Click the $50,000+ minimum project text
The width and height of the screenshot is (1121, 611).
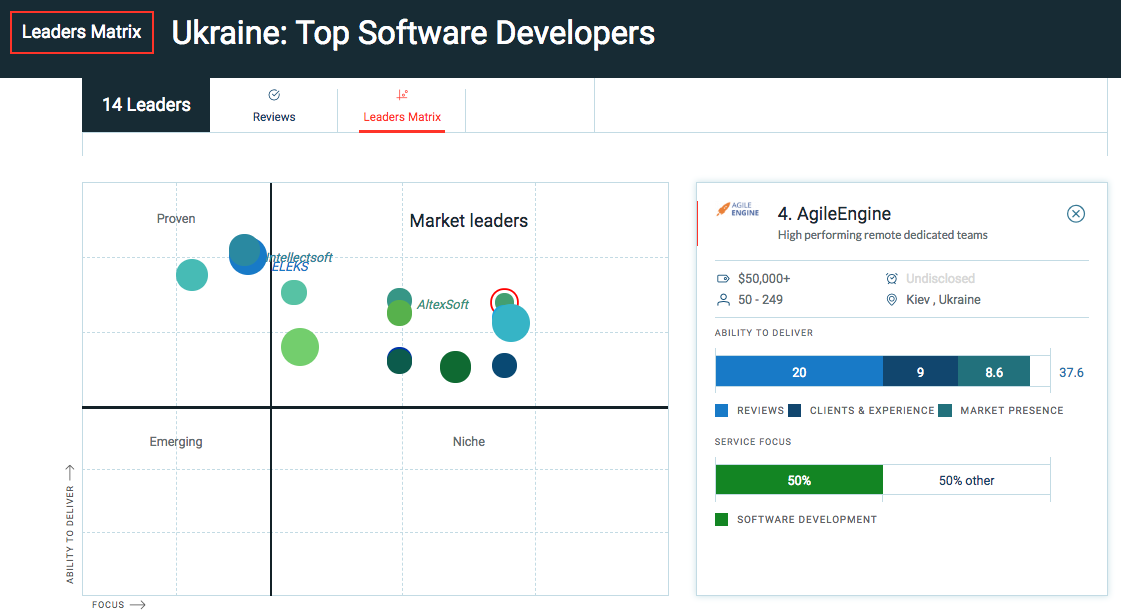pyautogui.click(x=764, y=279)
